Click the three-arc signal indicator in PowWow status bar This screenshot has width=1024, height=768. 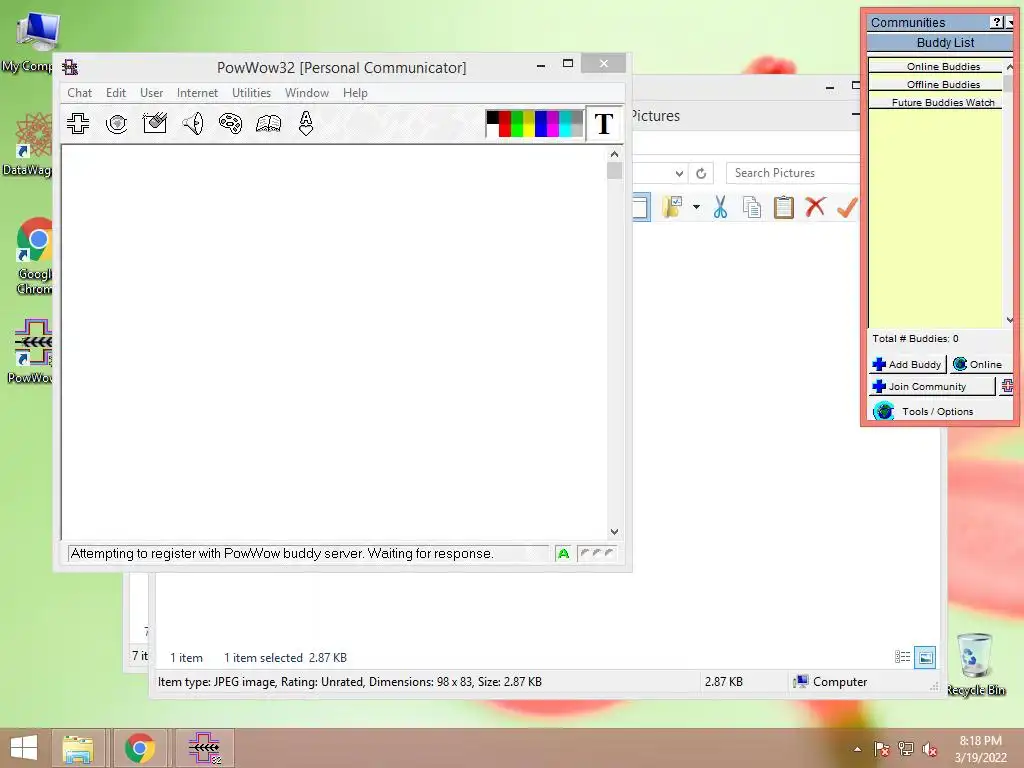click(596, 554)
